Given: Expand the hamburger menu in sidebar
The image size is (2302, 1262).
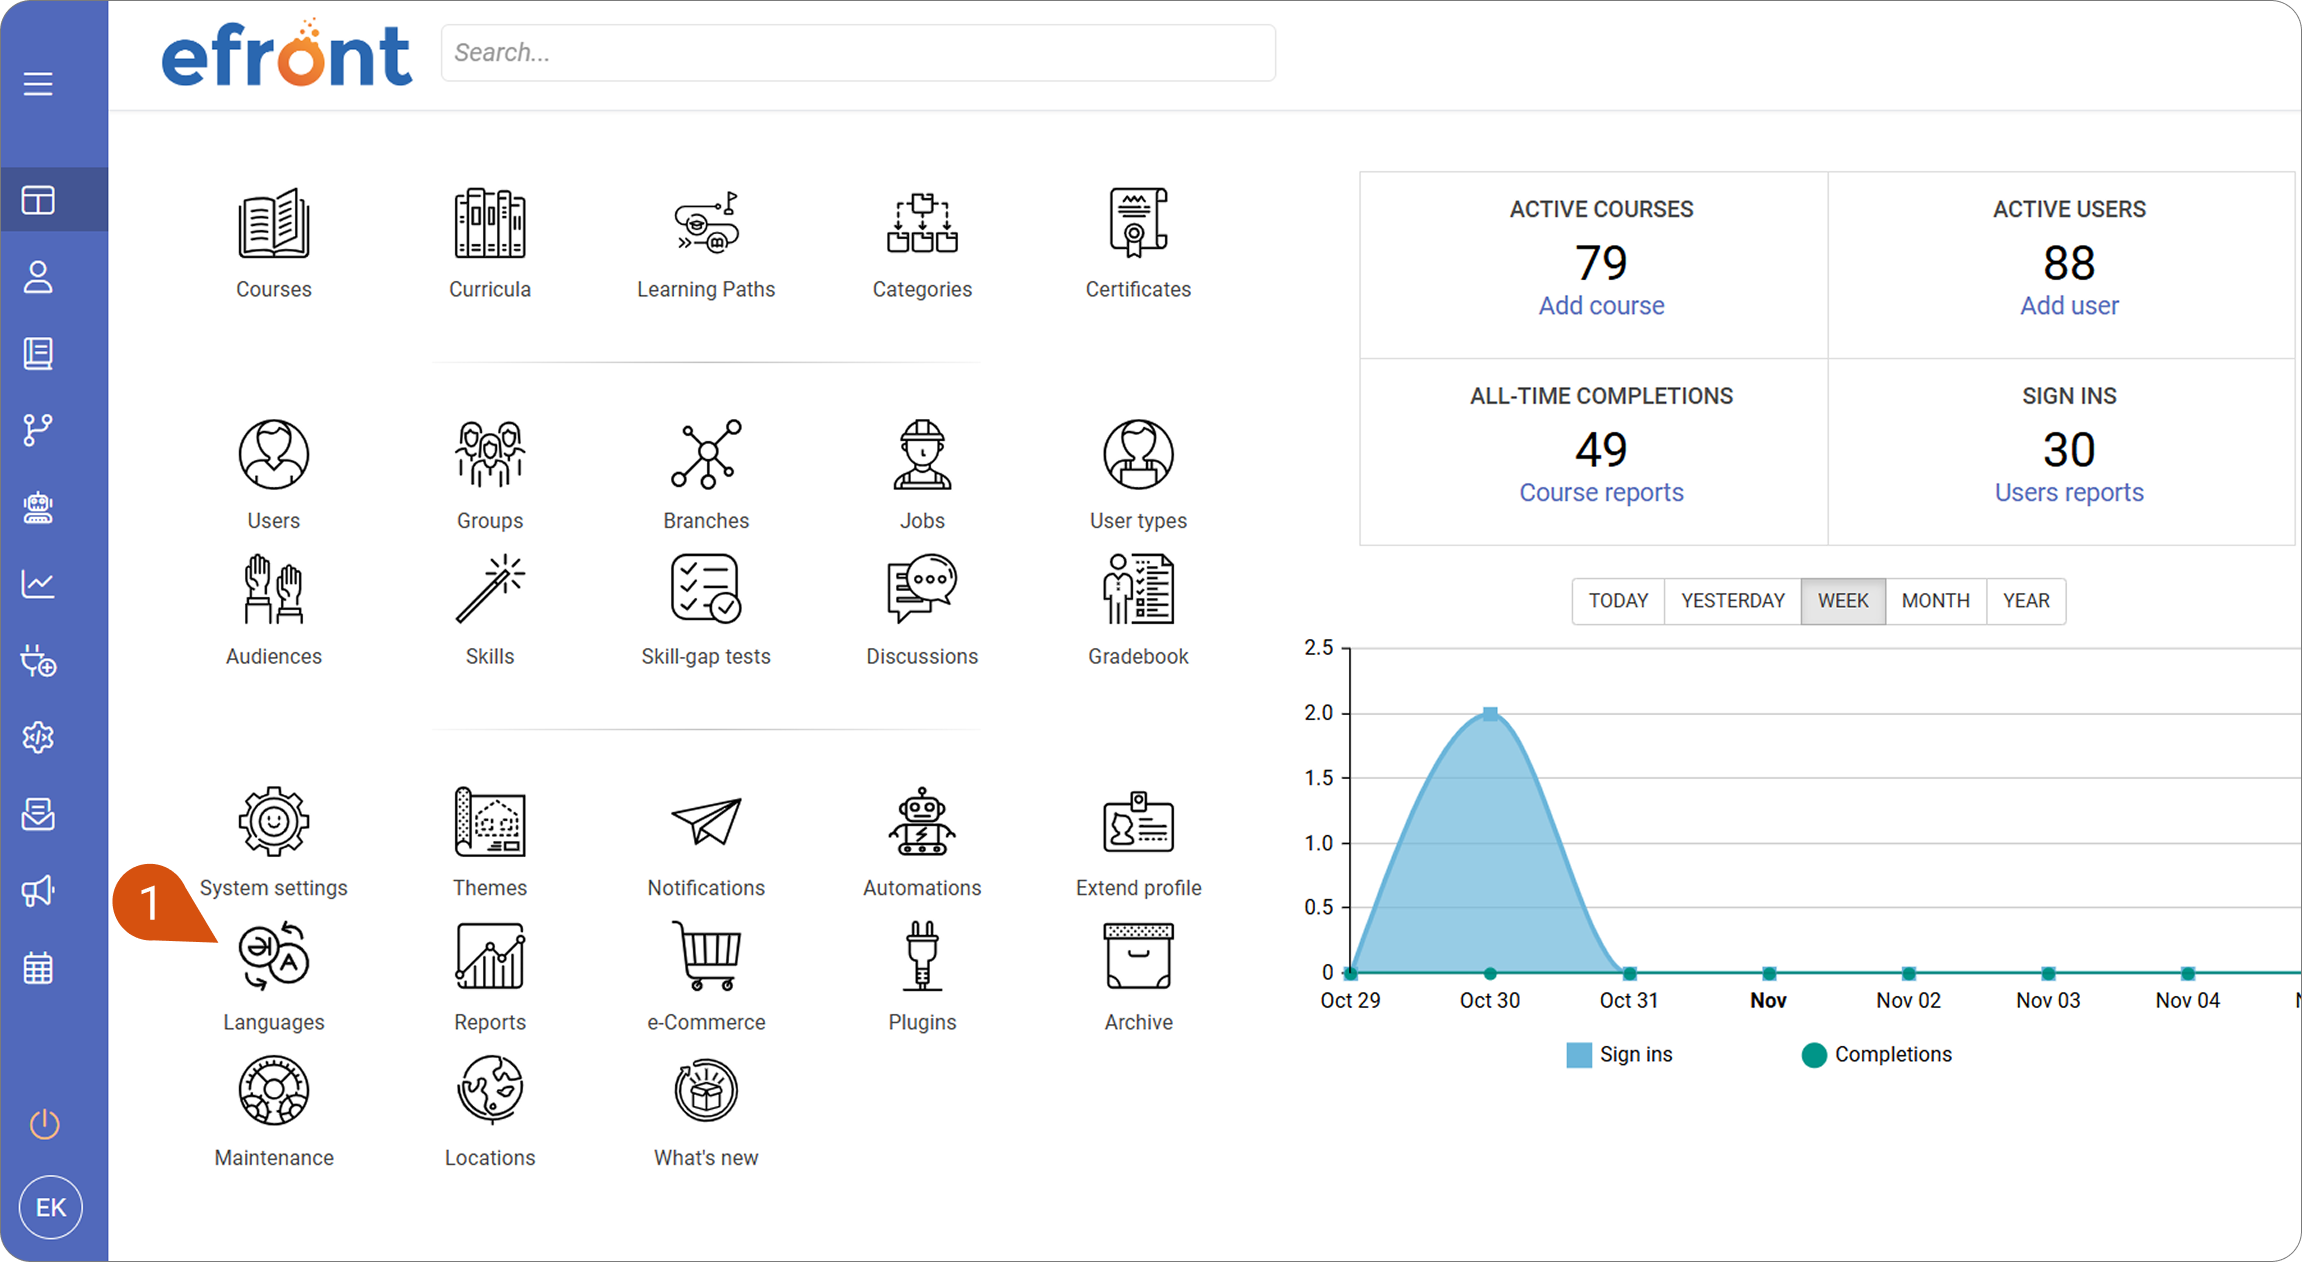Looking at the screenshot, I should (x=38, y=83).
